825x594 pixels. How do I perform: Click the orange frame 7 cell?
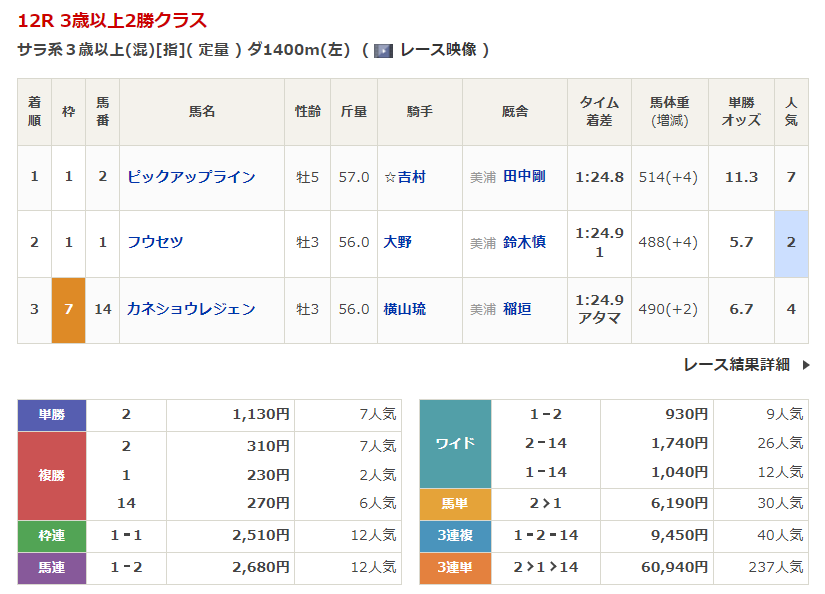point(69,309)
